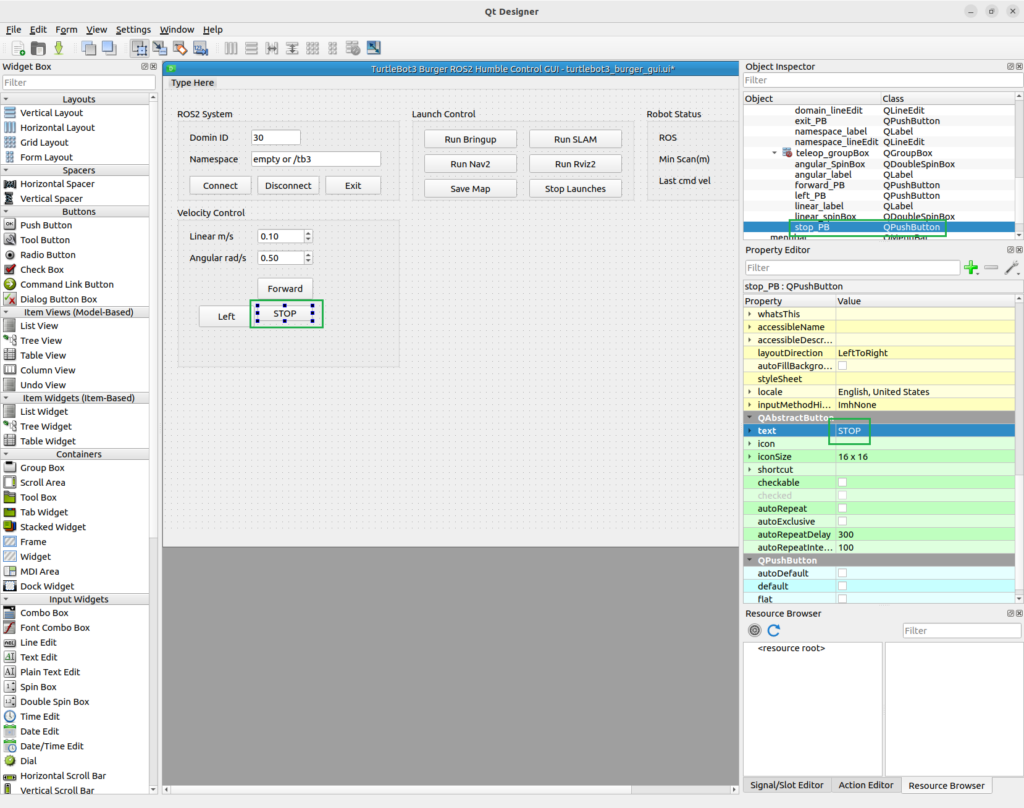Select the Run Bringup button on form
The image size is (1024, 808).
(470, 139)
